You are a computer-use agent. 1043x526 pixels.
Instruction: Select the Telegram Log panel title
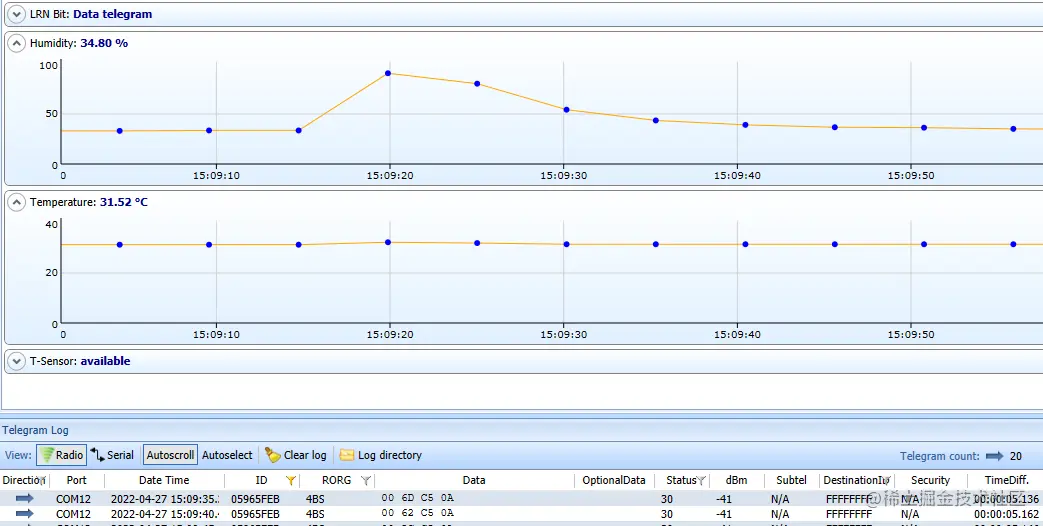point(35,430)
